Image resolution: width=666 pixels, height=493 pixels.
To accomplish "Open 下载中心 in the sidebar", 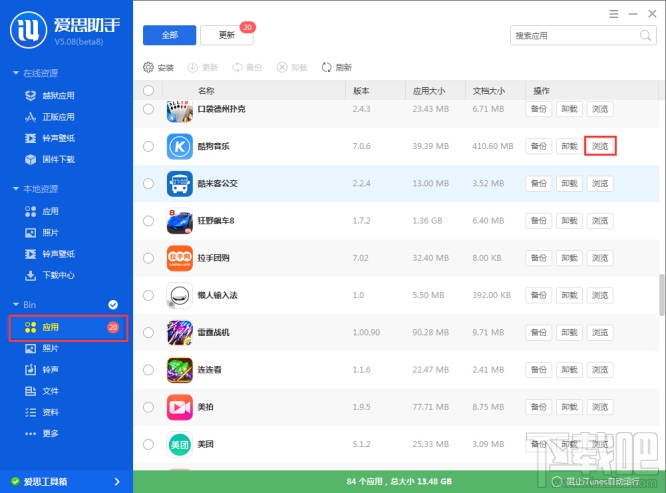I will tap(50, 275).
